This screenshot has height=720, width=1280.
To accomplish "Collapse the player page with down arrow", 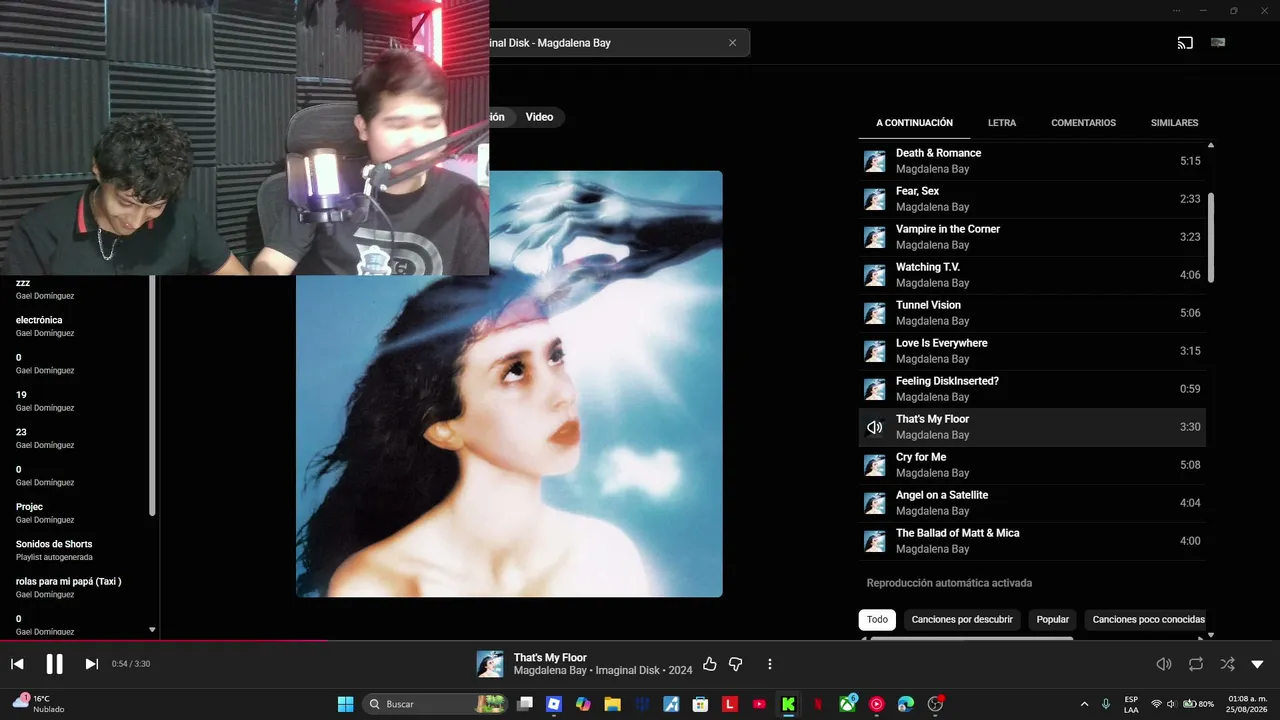I will (1257, 664).
